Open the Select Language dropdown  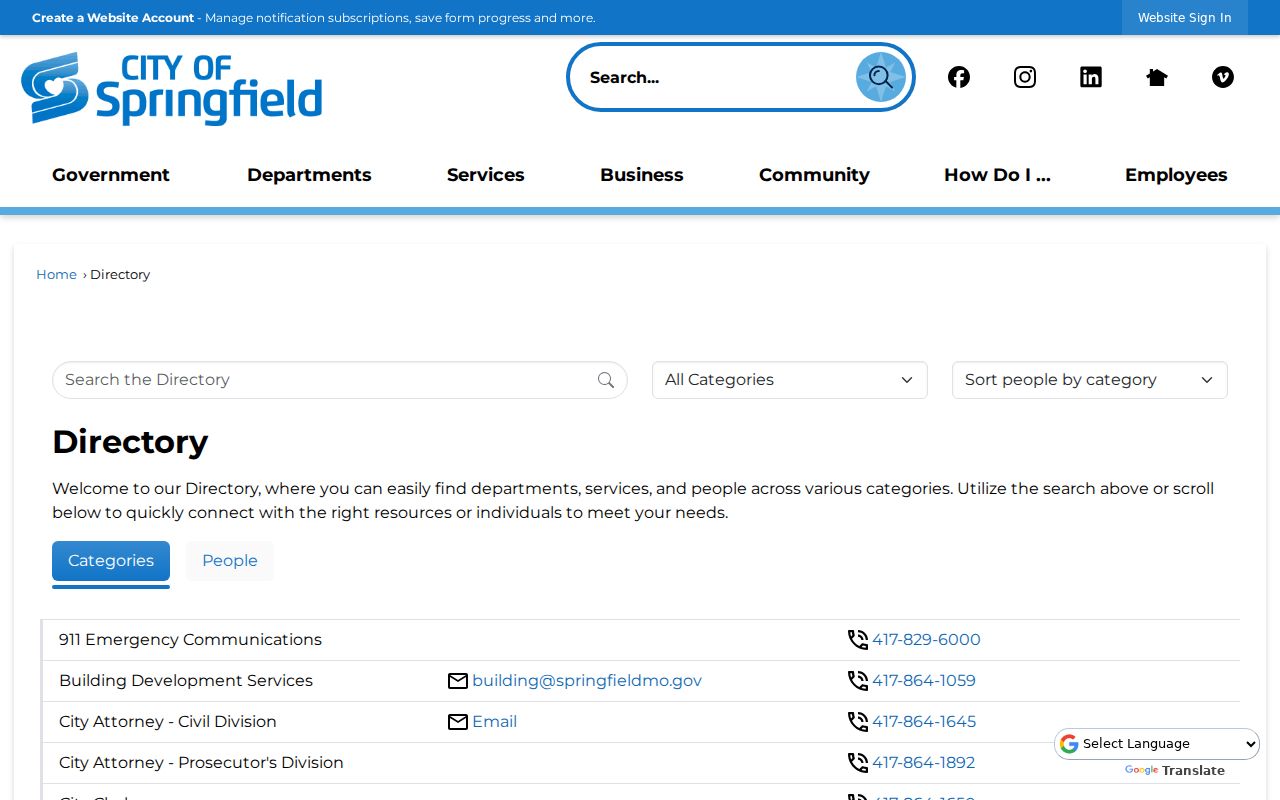[x=1157, y=744]
